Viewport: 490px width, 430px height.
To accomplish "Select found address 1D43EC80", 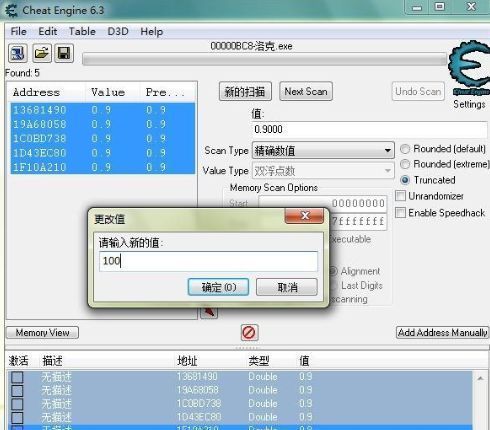I will [x=103, y=153].
